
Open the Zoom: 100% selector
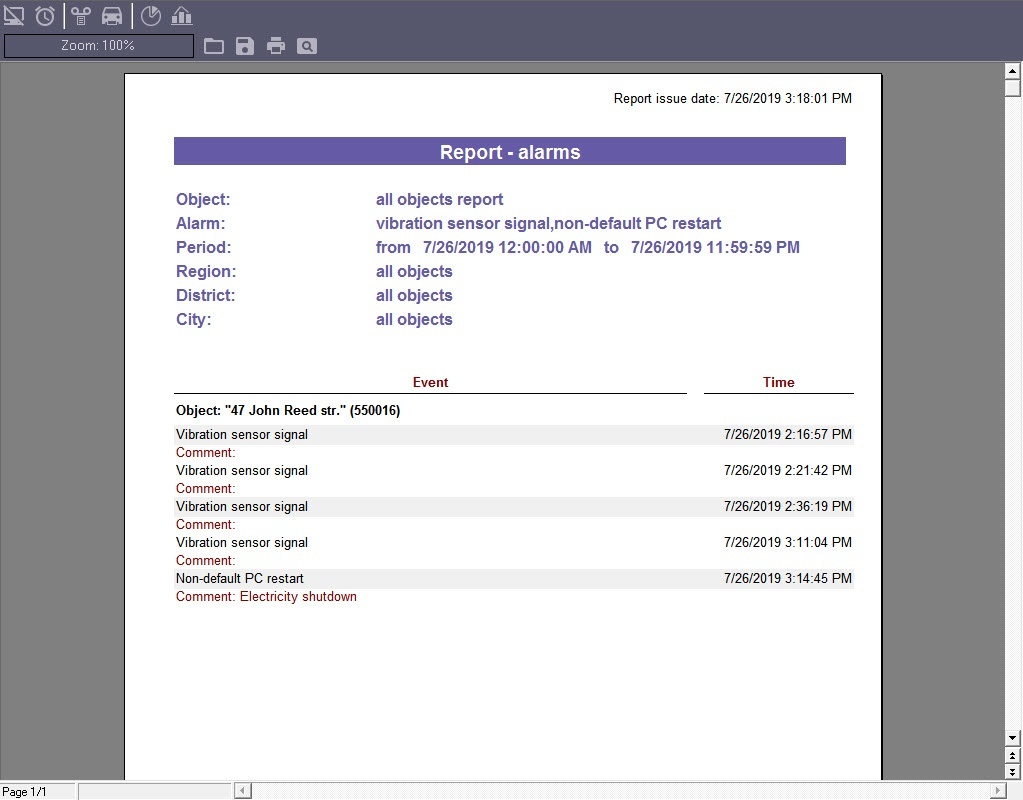(x=98, y=46)
